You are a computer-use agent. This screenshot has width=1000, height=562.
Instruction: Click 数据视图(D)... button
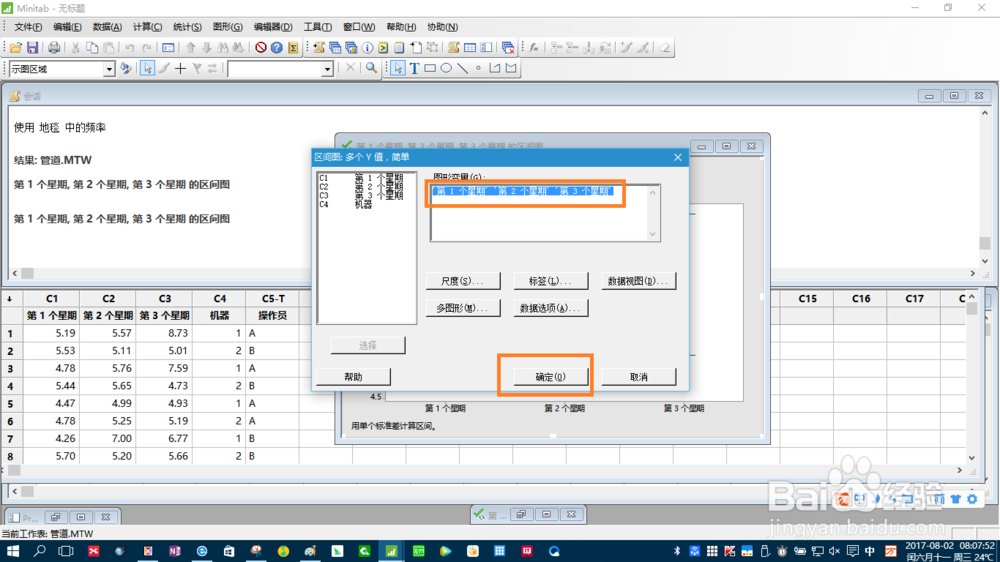(638, 281)
